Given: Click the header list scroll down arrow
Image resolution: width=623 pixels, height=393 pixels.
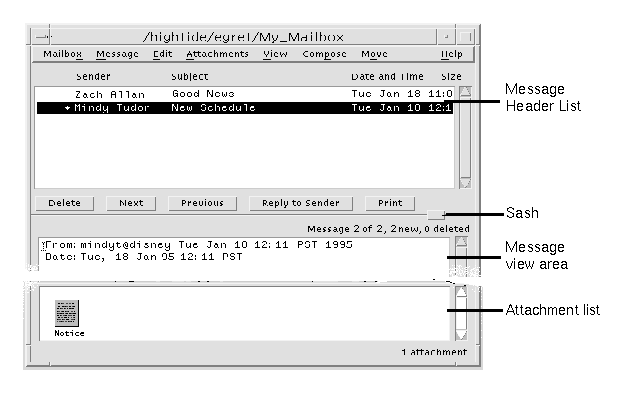Looking at the screenshot, I should pos(465,183).
